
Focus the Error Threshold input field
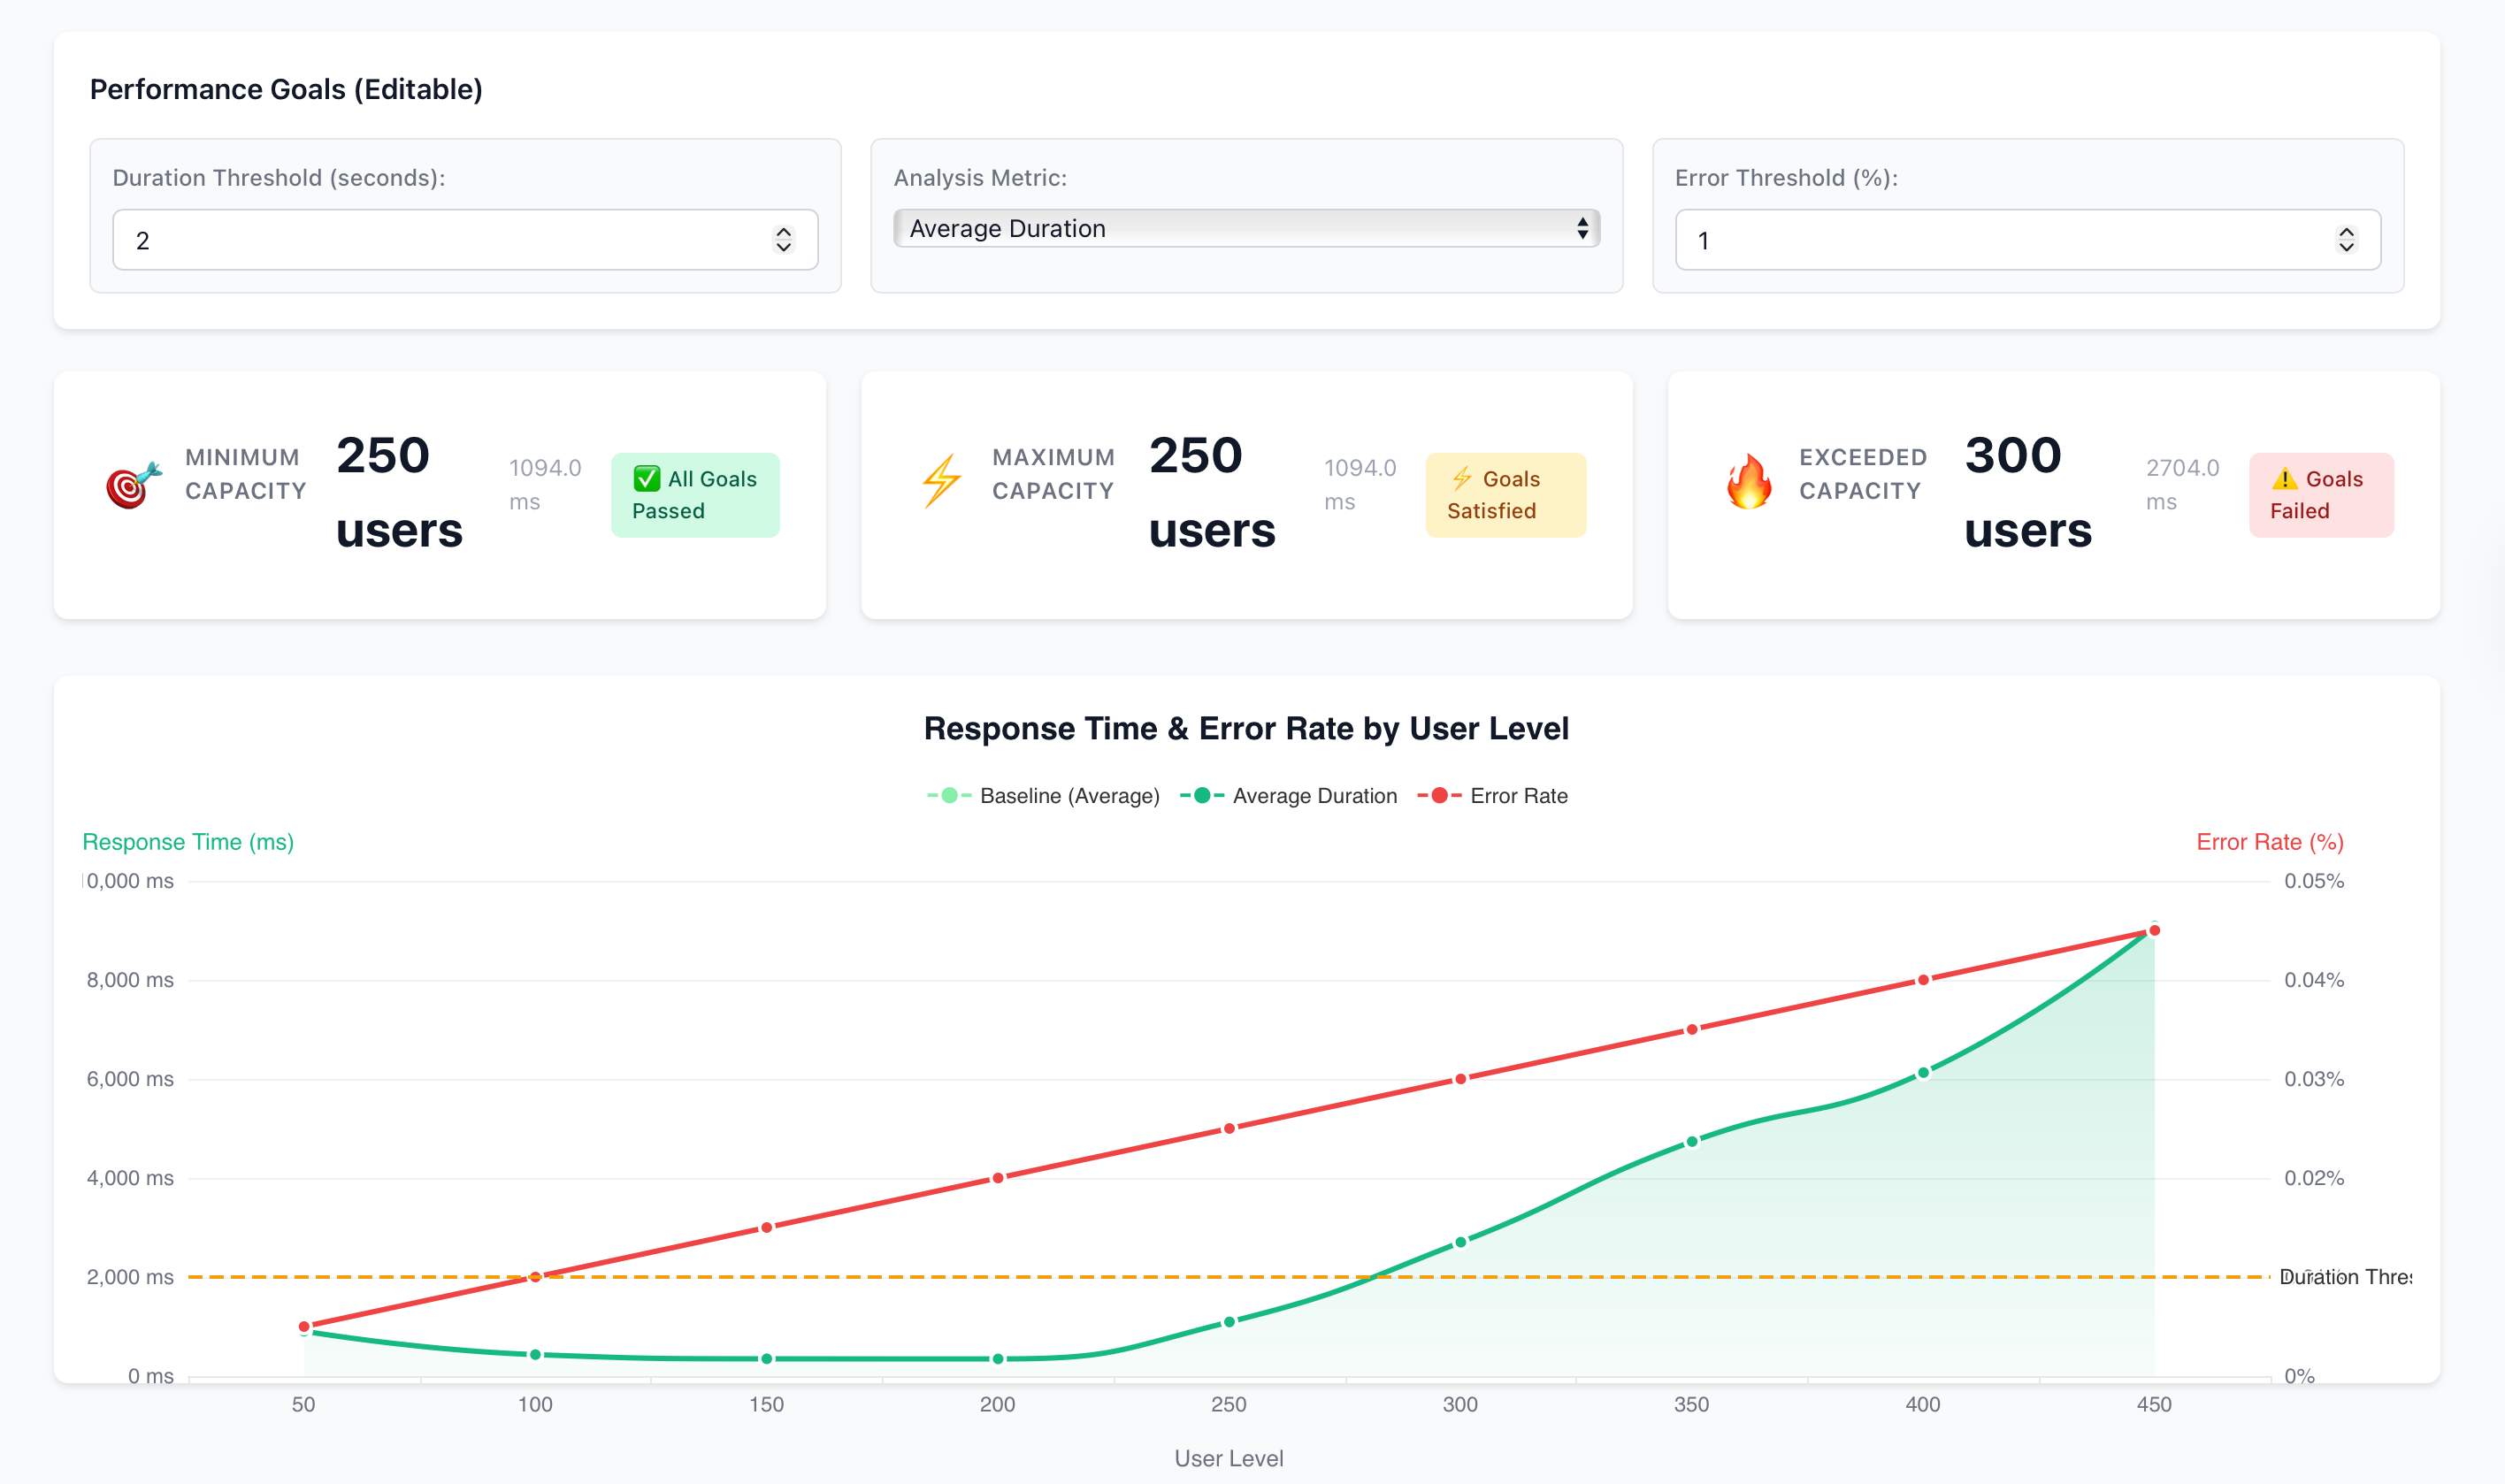2000,240
